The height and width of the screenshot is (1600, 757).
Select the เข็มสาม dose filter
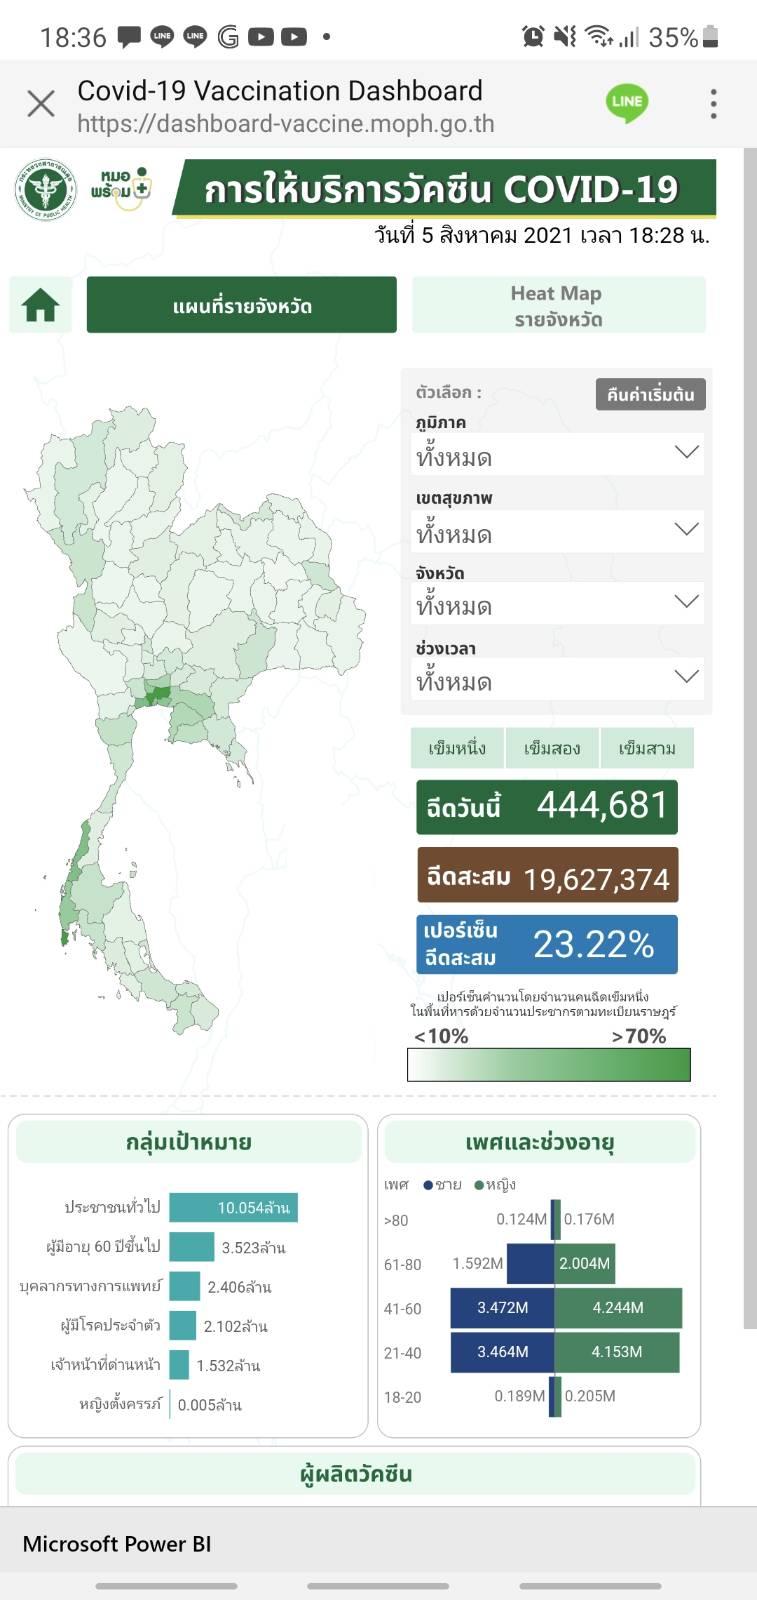(x=647, y=748)
